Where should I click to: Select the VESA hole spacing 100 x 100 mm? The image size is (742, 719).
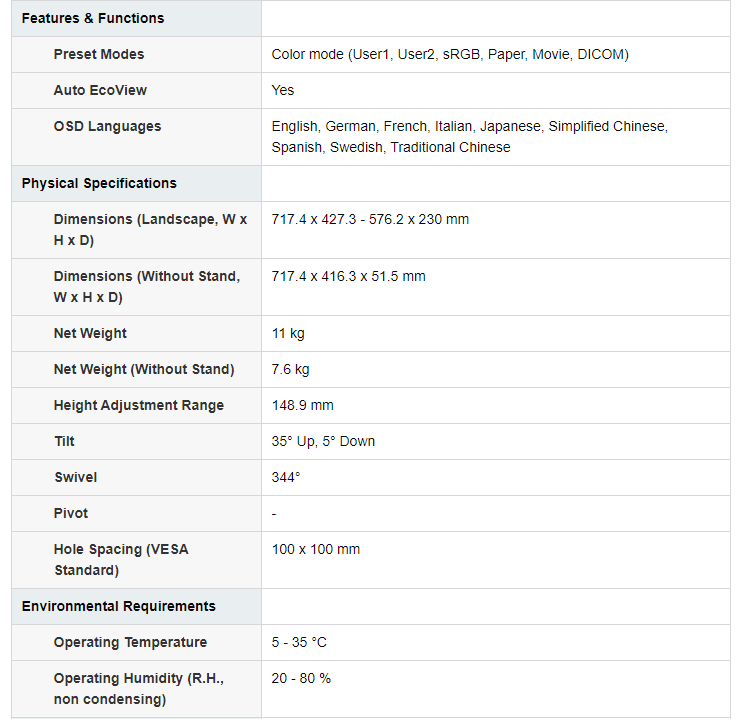click(316, 549)
